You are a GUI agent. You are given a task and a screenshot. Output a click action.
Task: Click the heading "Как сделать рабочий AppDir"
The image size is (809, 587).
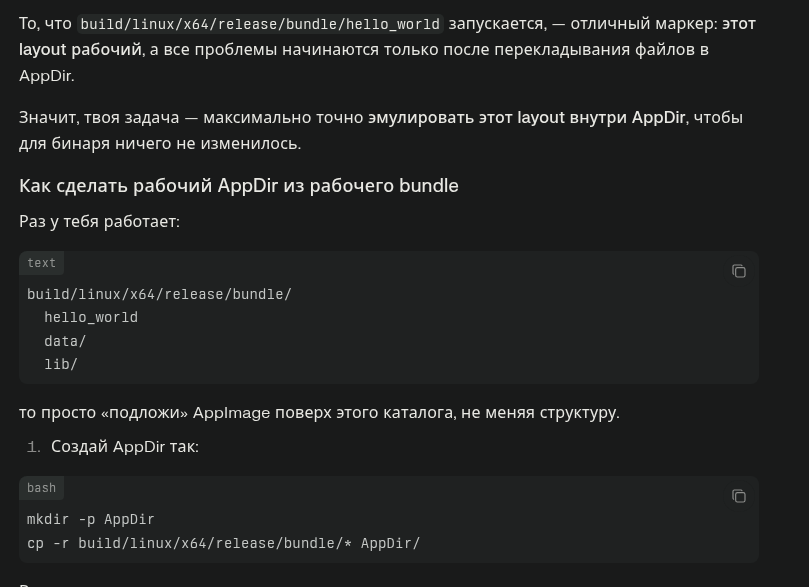239,185
